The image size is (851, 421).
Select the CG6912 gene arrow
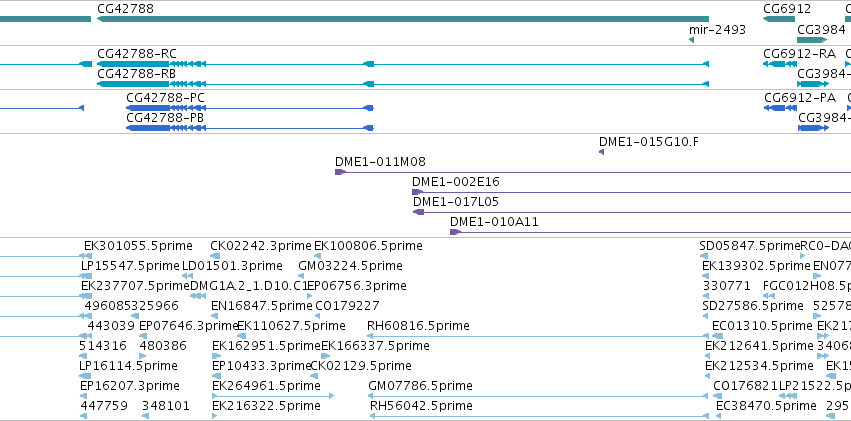coord(779,19)
